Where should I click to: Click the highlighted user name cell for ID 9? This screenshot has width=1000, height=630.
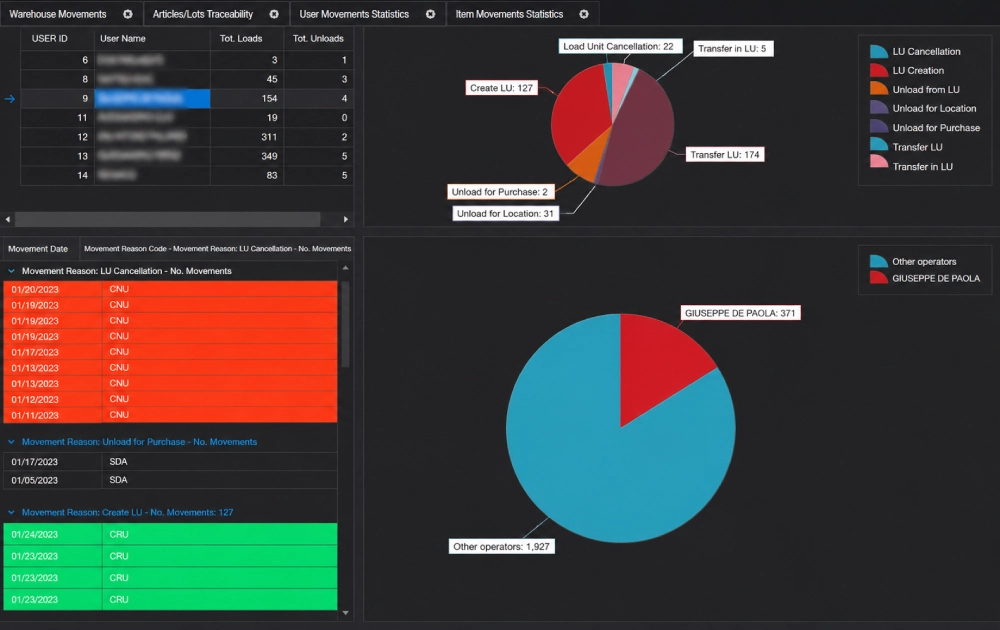tap(152, 98)
